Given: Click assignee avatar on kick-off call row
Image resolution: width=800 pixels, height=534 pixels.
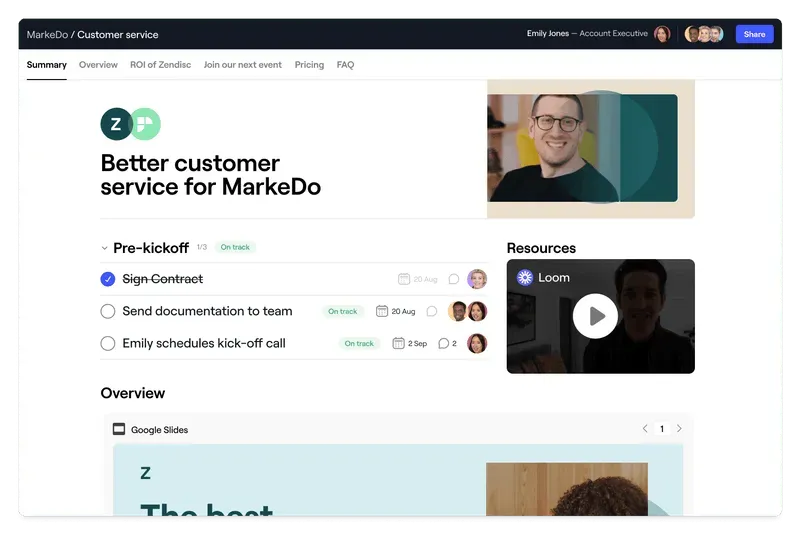Looking at the screenshot, I should click(x=477, y=343).
